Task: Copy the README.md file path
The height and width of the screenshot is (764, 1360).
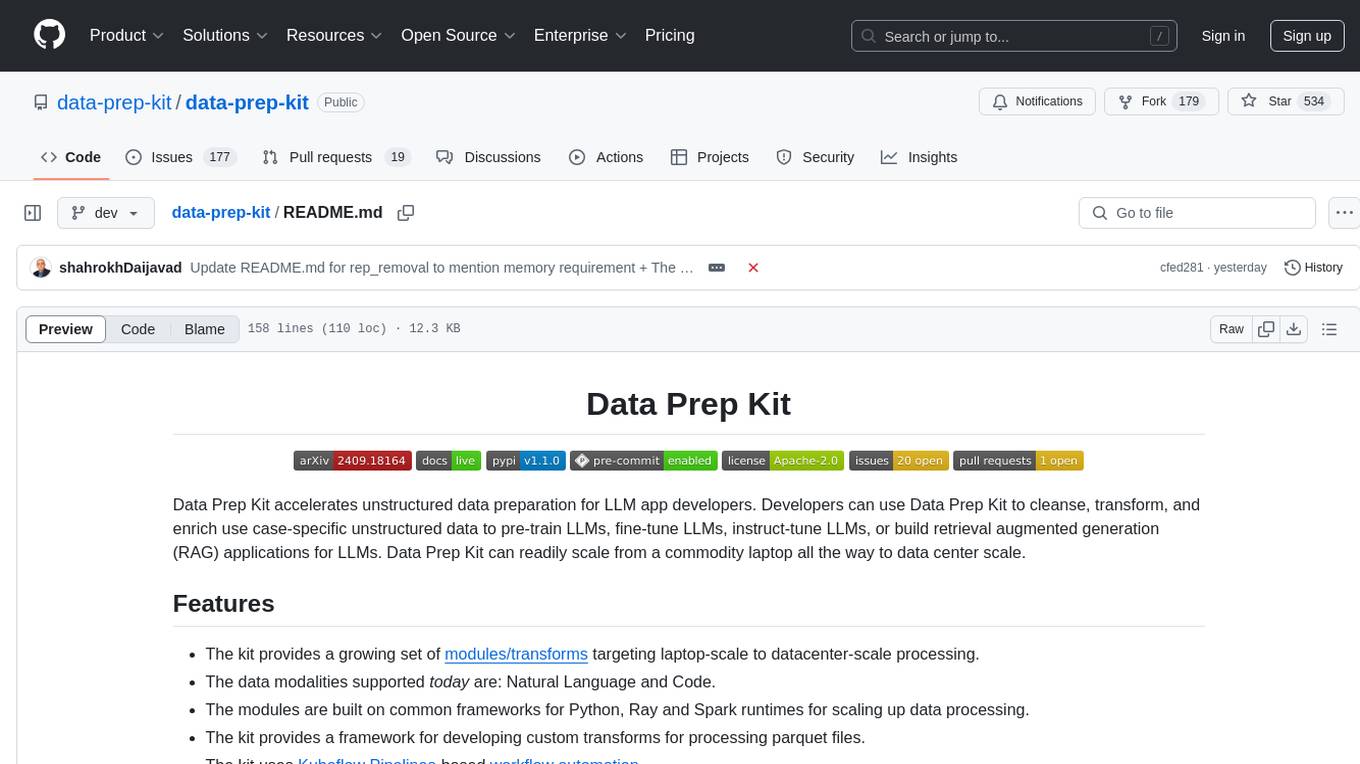Action: coord(406,212)
